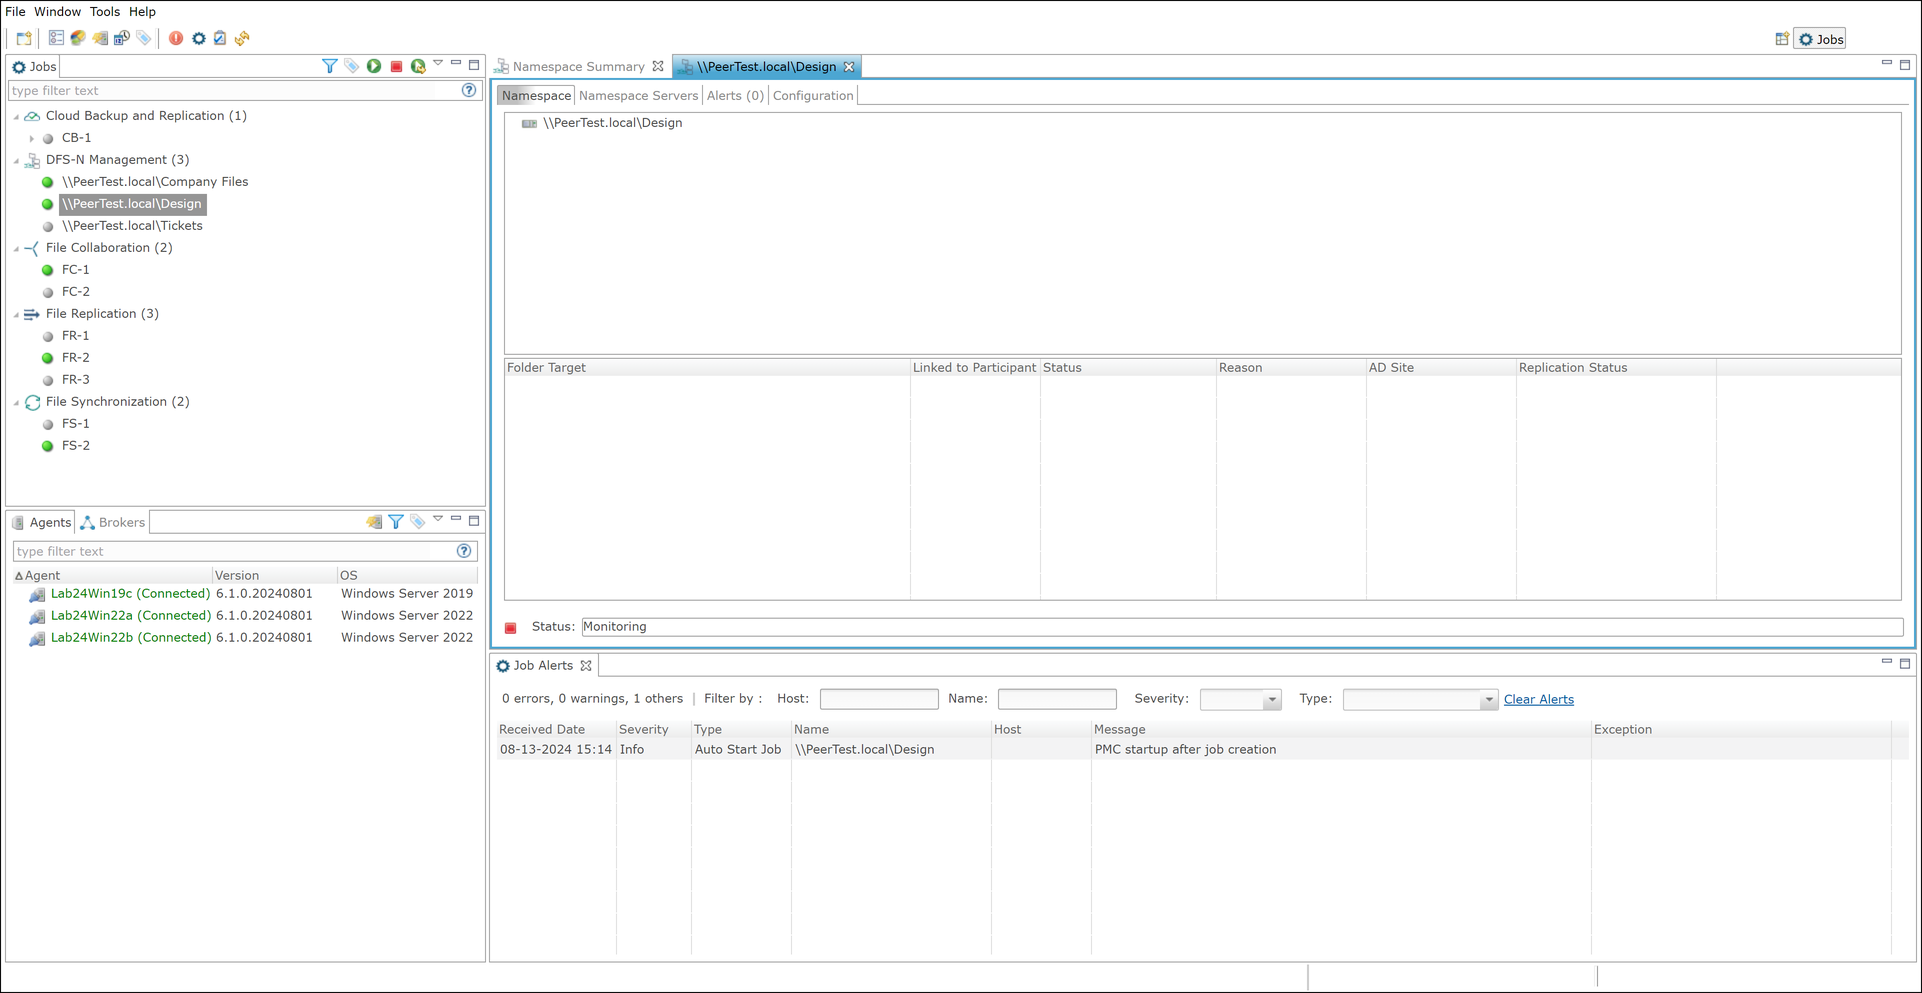The width and height of the screenshot is (1922, 993).
Task: Open the list view icon in main toolbar
Action: [x=56, y=38]
